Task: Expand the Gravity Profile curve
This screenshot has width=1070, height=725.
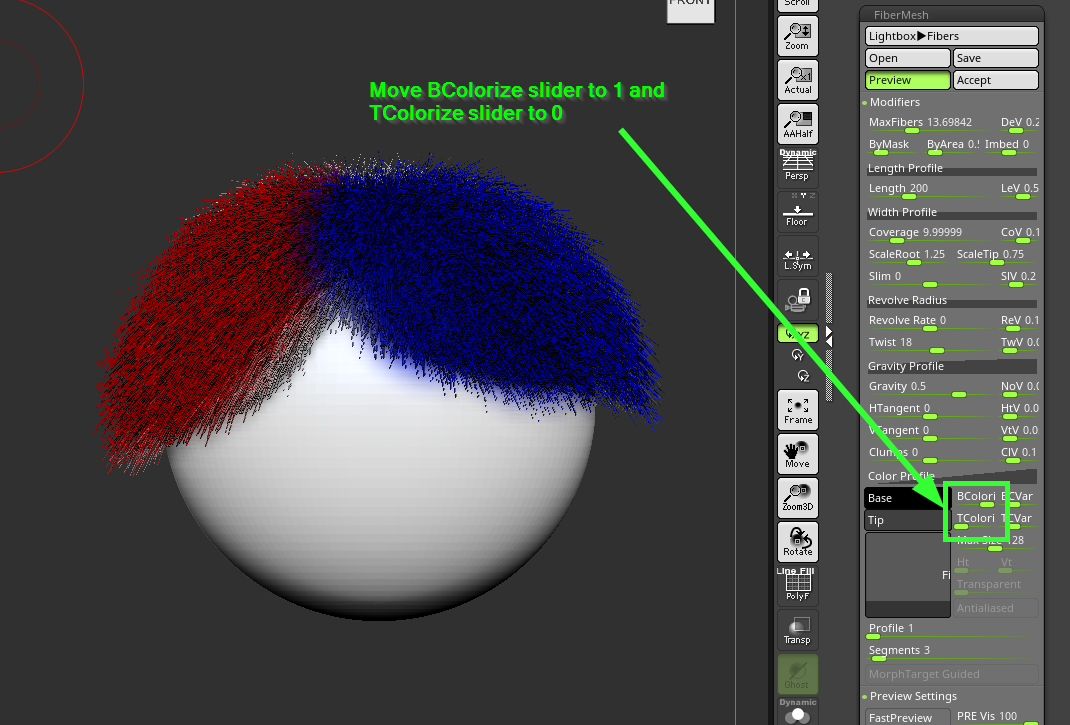Action: [952, 366]
